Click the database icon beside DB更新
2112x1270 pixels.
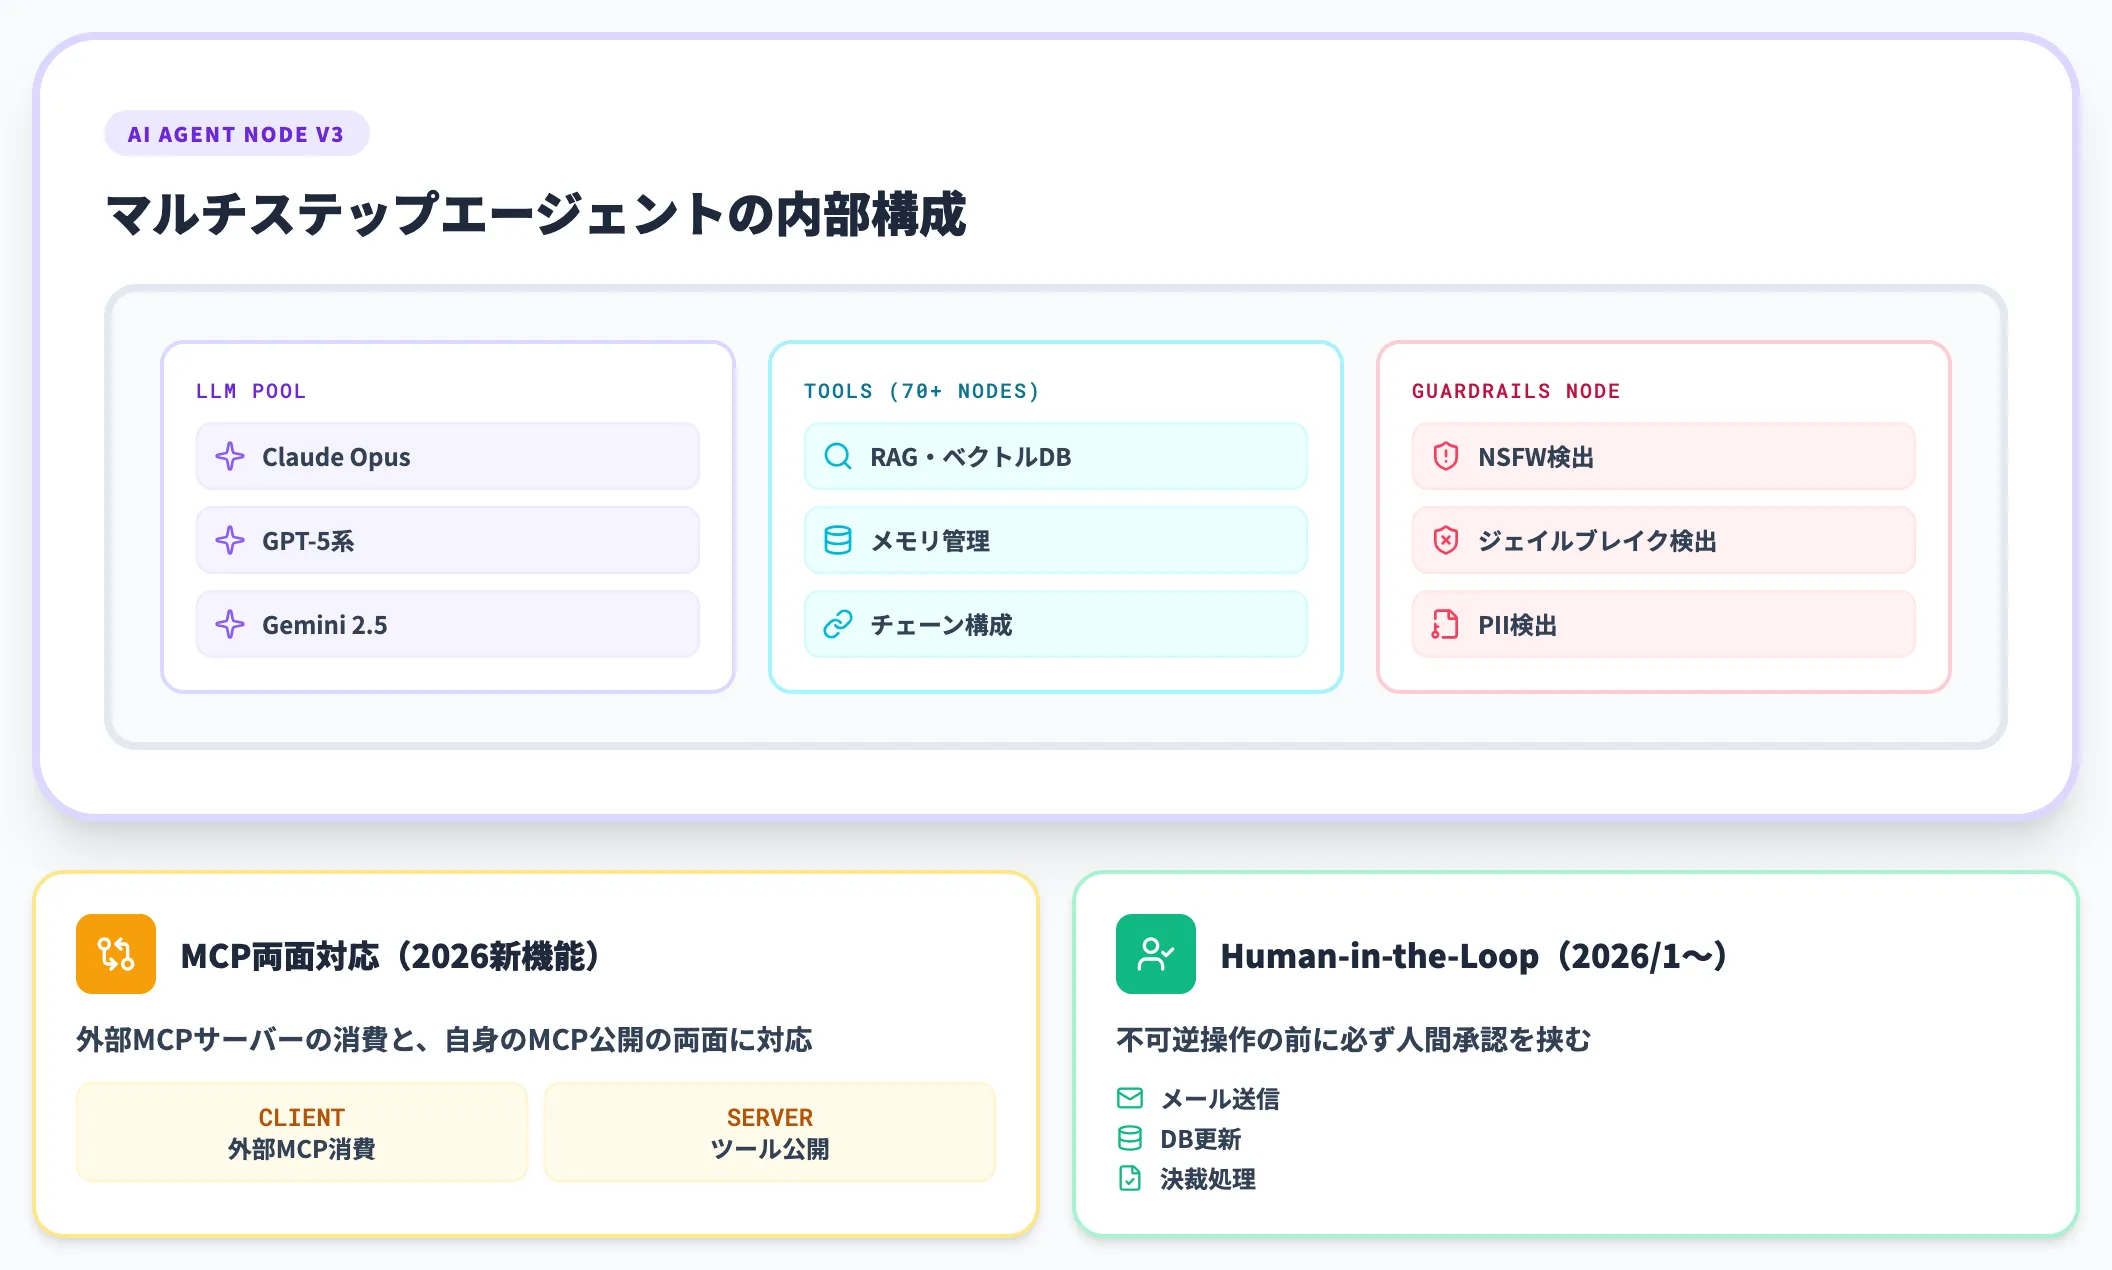[1130, 1139]
